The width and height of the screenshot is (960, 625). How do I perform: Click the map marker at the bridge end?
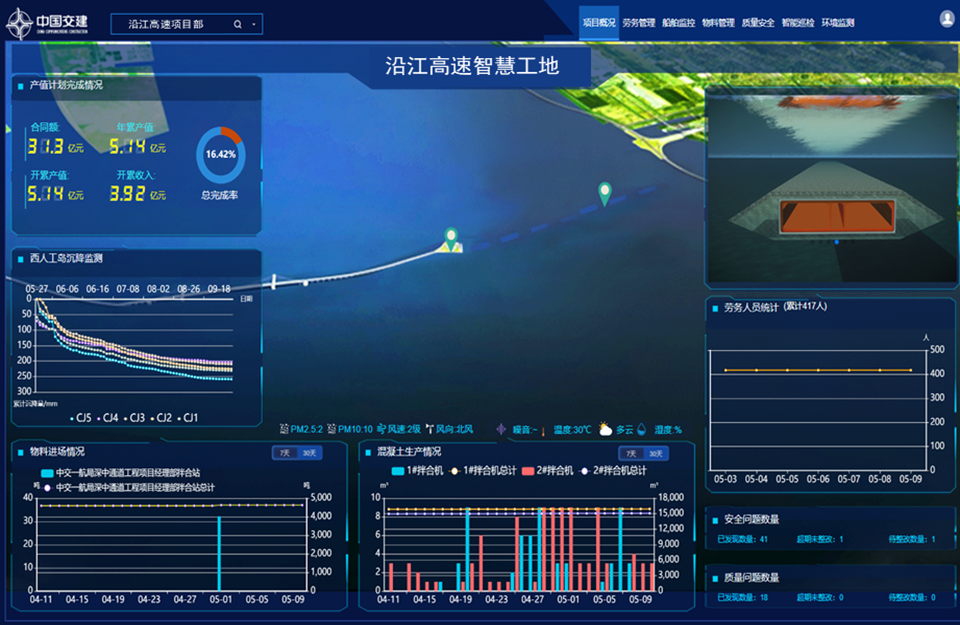click(452, 239)
